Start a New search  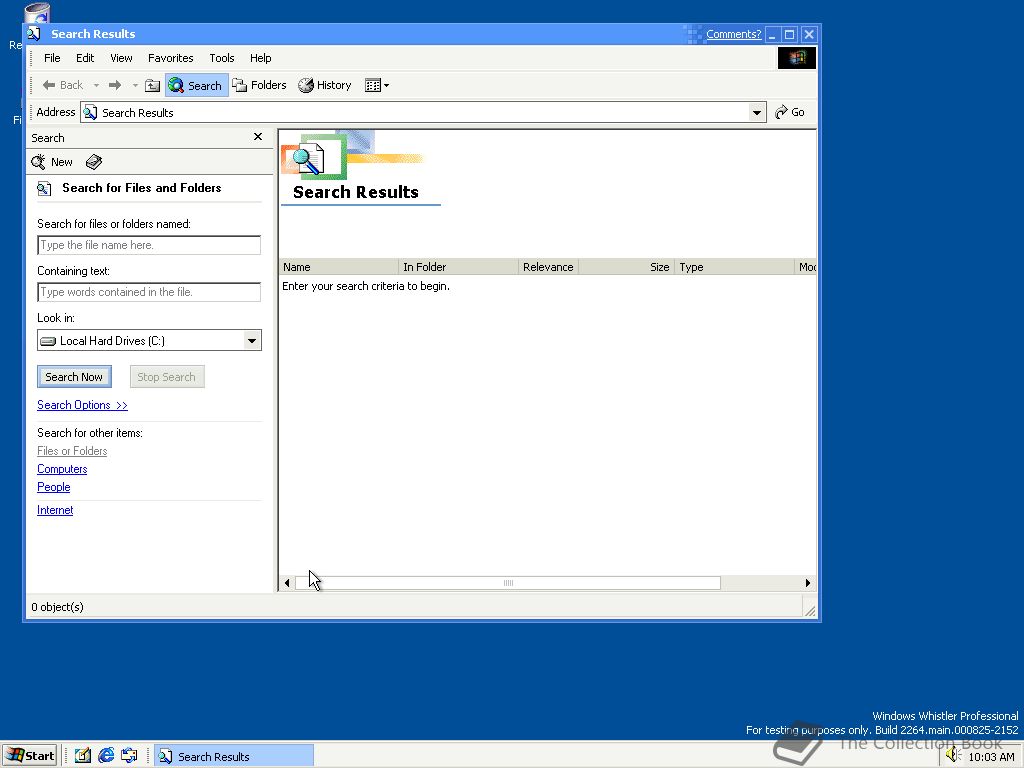pos(53,162)
